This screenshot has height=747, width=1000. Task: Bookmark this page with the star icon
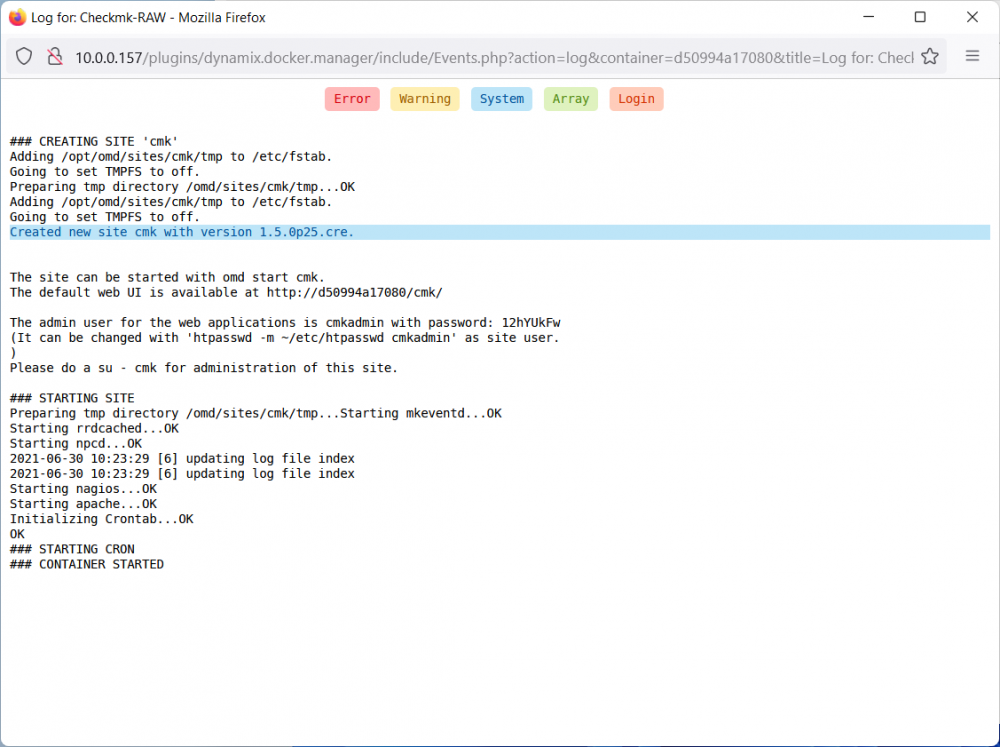pyautogui.click(x=930, y=57)
